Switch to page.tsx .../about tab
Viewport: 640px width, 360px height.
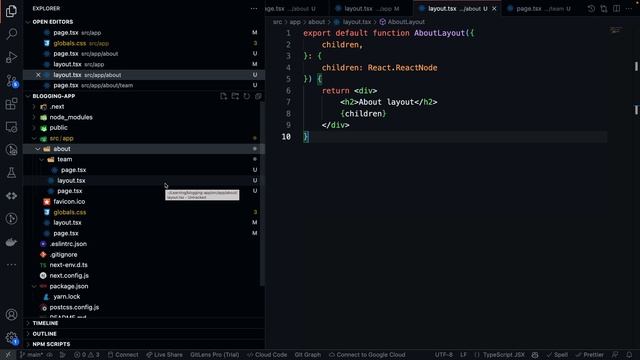(297, 9)
